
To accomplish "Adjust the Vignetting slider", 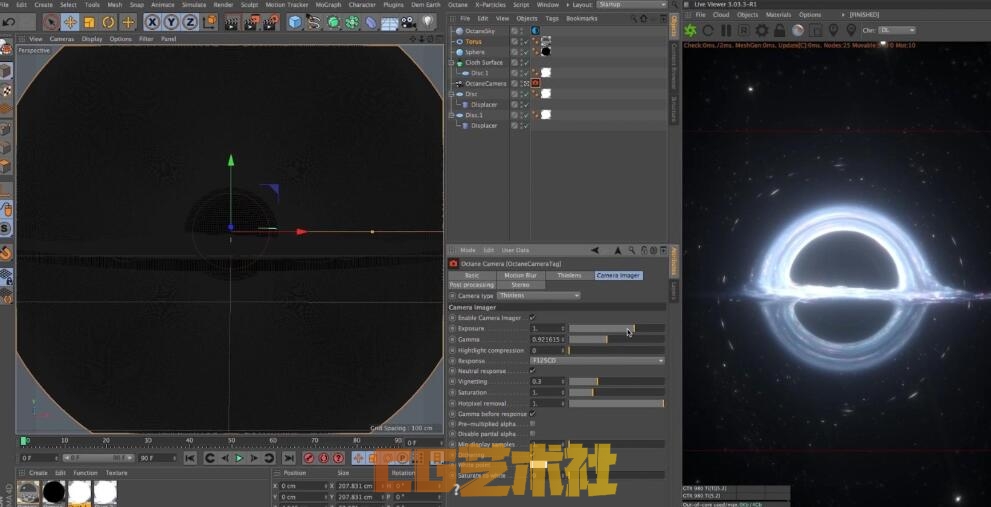I will point(616,382).
